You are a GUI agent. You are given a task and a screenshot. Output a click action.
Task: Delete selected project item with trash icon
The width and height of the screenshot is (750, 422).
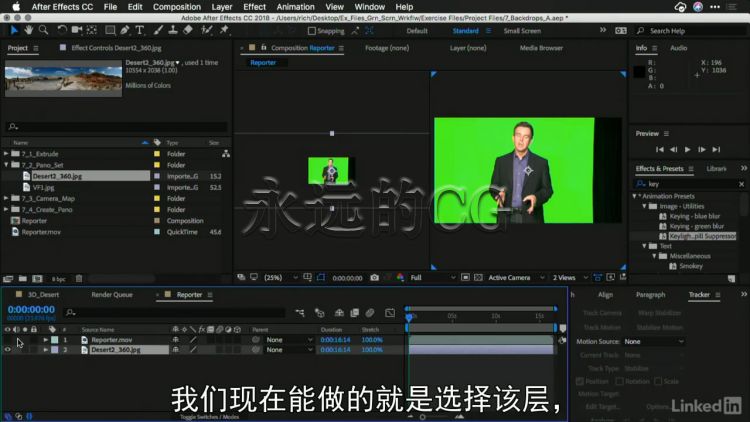click(79, 278)
